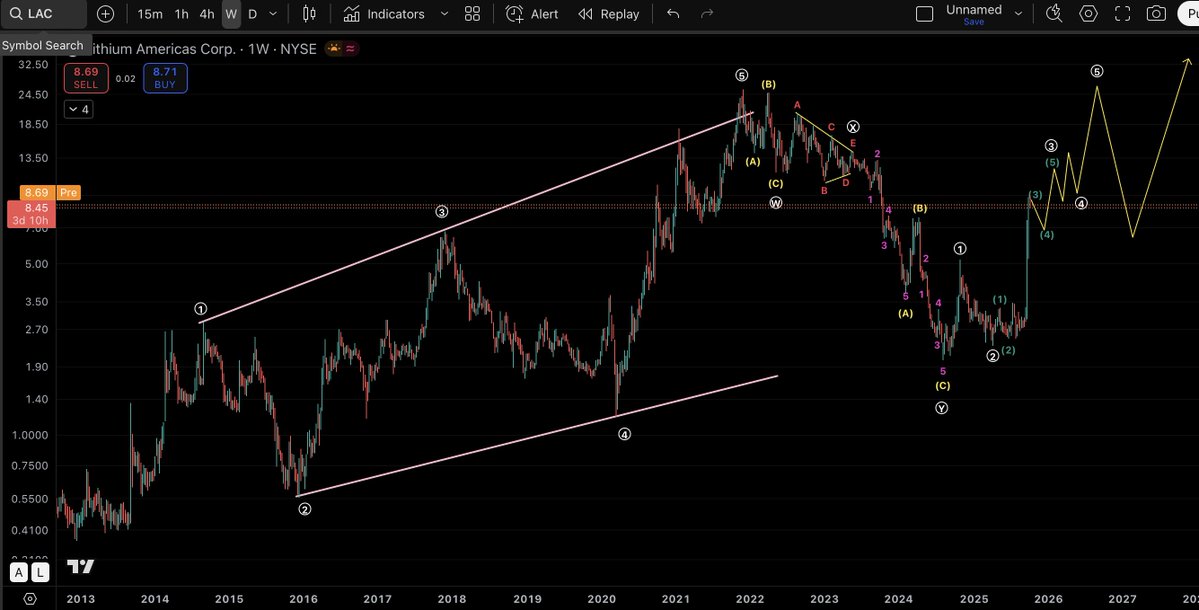The height and width of the screenshot is (610, 1199).
Task: Toggle auto scale A button
Action: [19, 572]
